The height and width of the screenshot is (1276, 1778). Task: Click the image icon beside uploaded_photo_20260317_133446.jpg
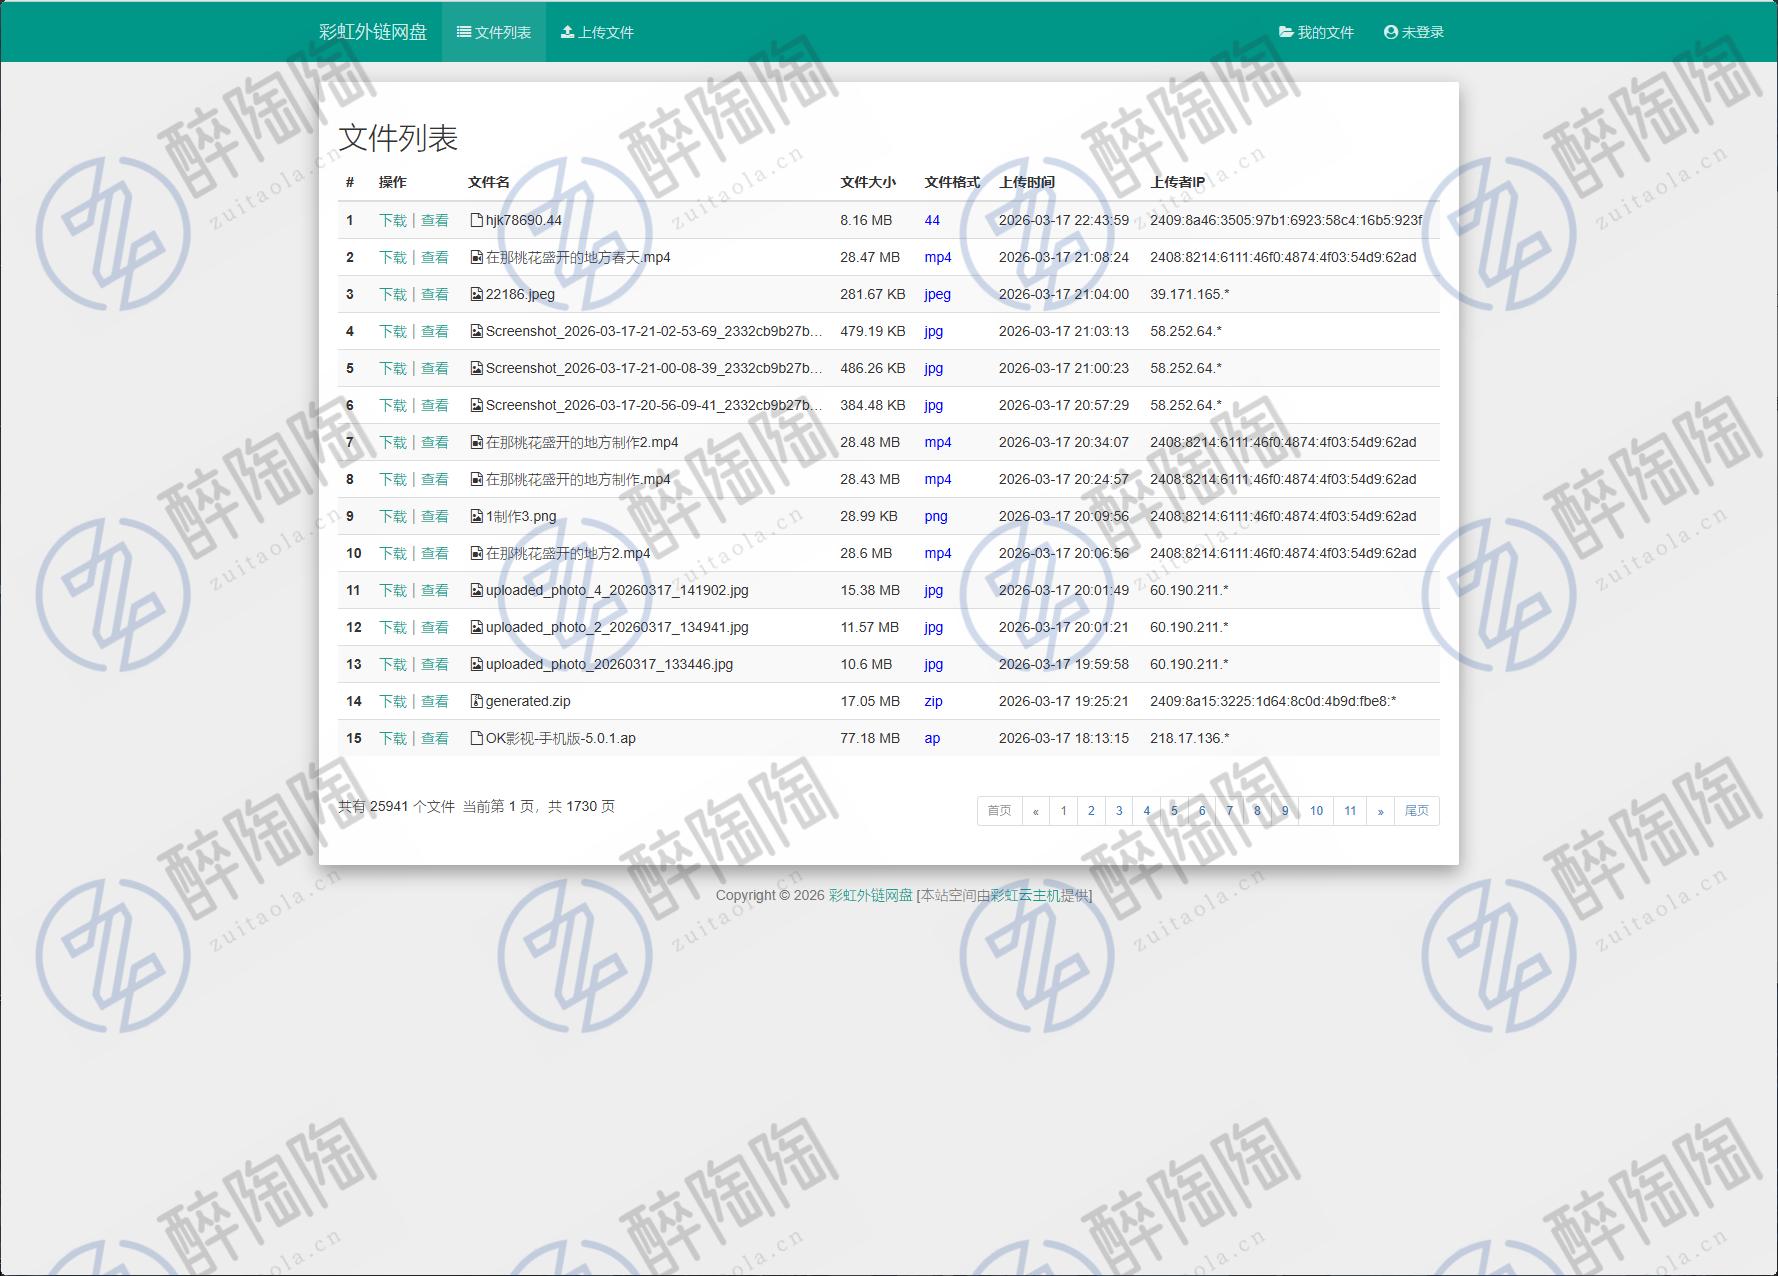tap(476, 664)
